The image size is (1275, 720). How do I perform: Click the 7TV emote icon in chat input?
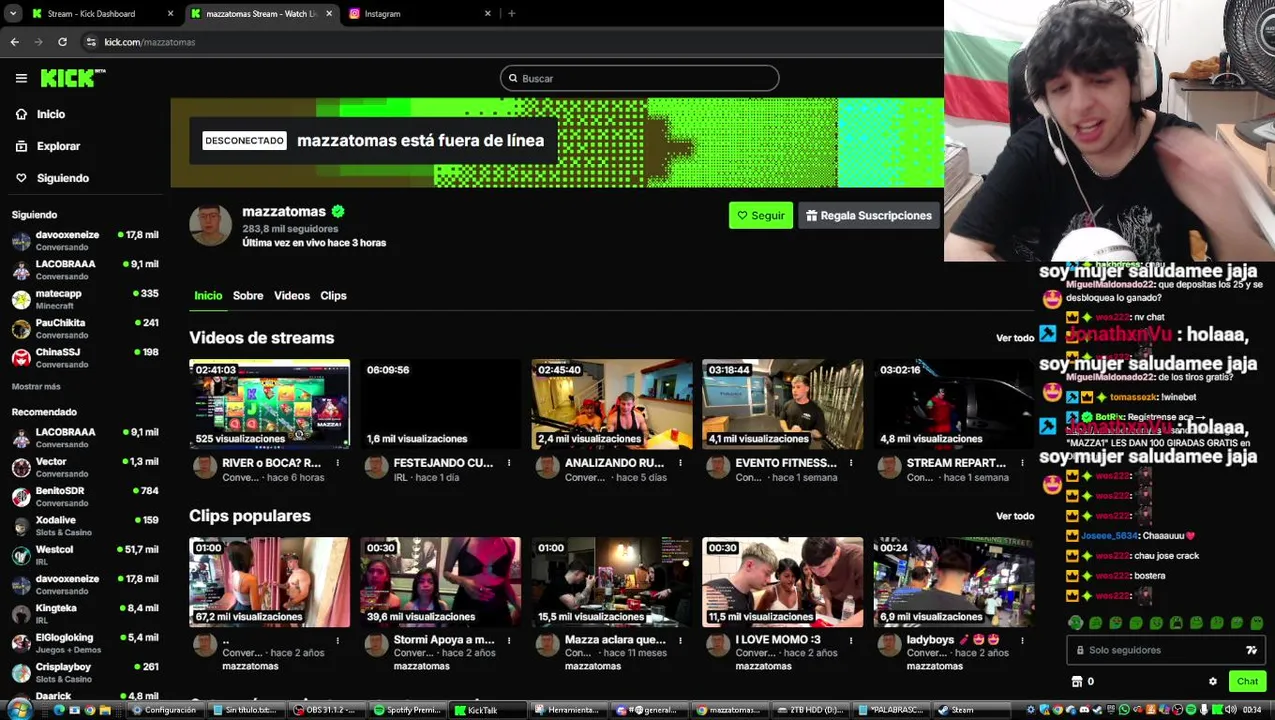1251,650
